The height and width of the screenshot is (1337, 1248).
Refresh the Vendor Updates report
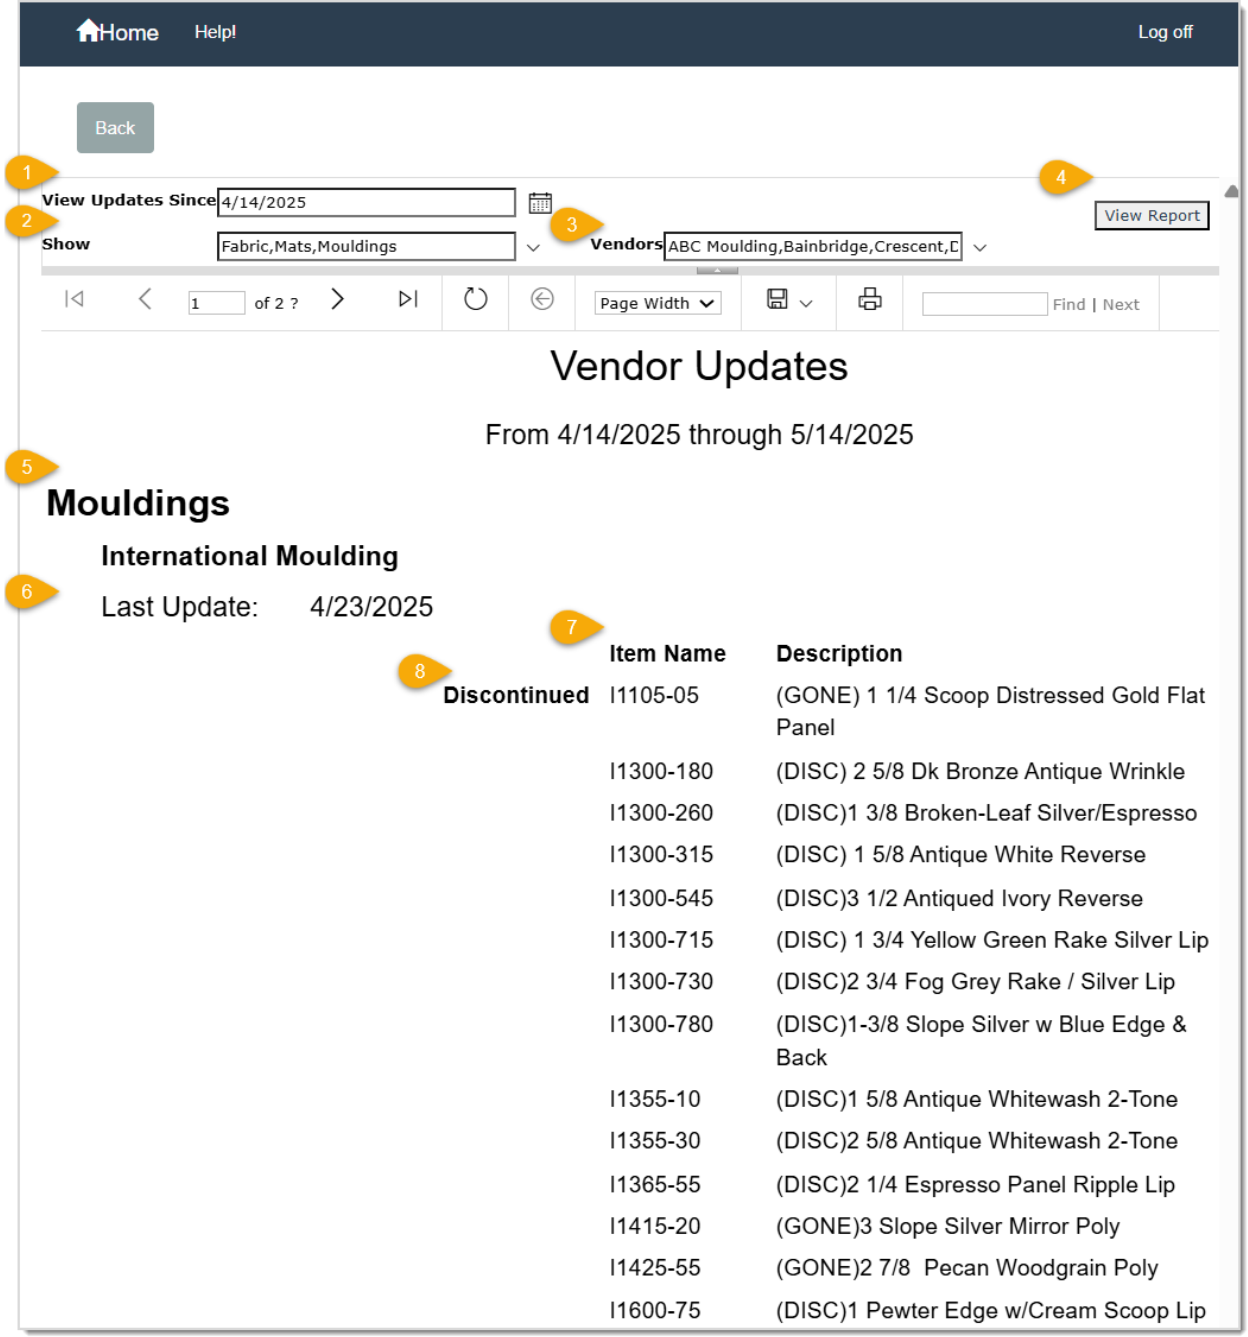click(475, 298)
